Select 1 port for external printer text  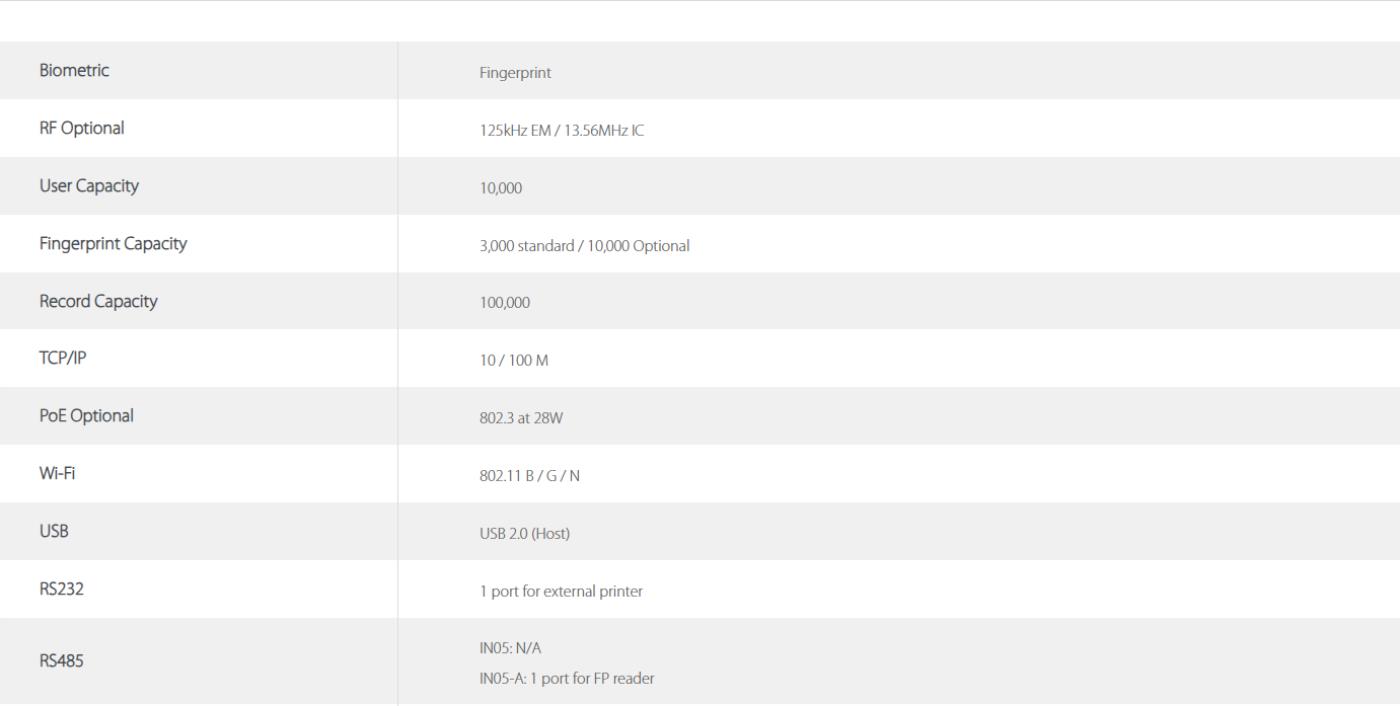click(x=561, y=591)
